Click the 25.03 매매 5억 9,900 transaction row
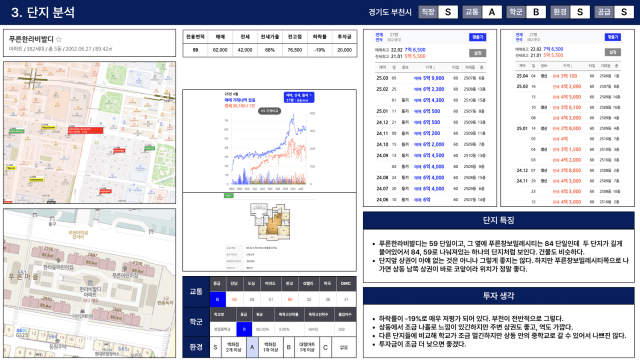640x360 pixels. click(x=430, y=78)
